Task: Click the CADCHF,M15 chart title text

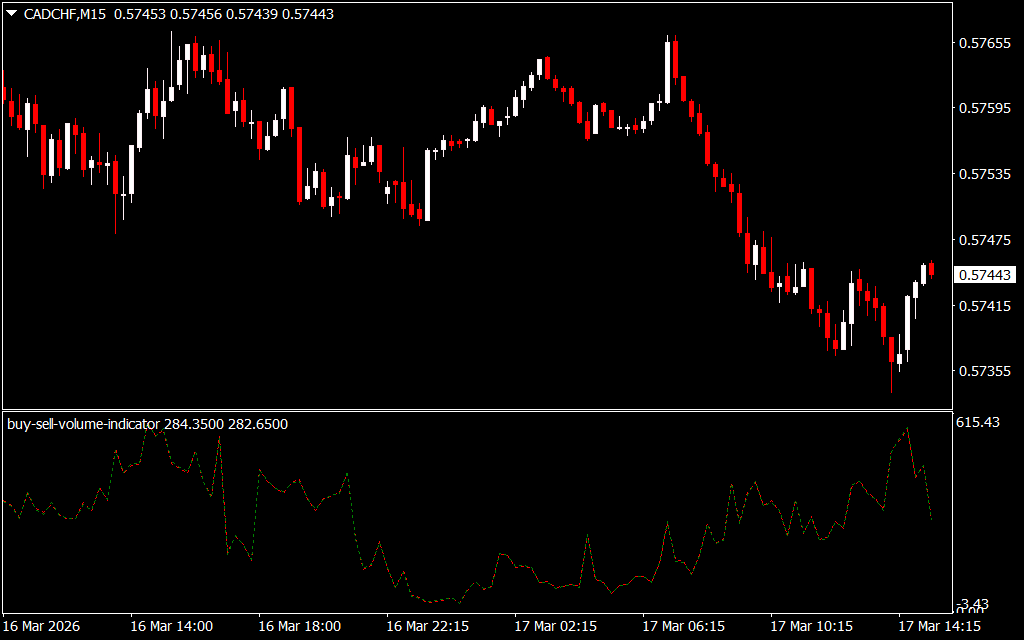Action: [x=65, y=14]
